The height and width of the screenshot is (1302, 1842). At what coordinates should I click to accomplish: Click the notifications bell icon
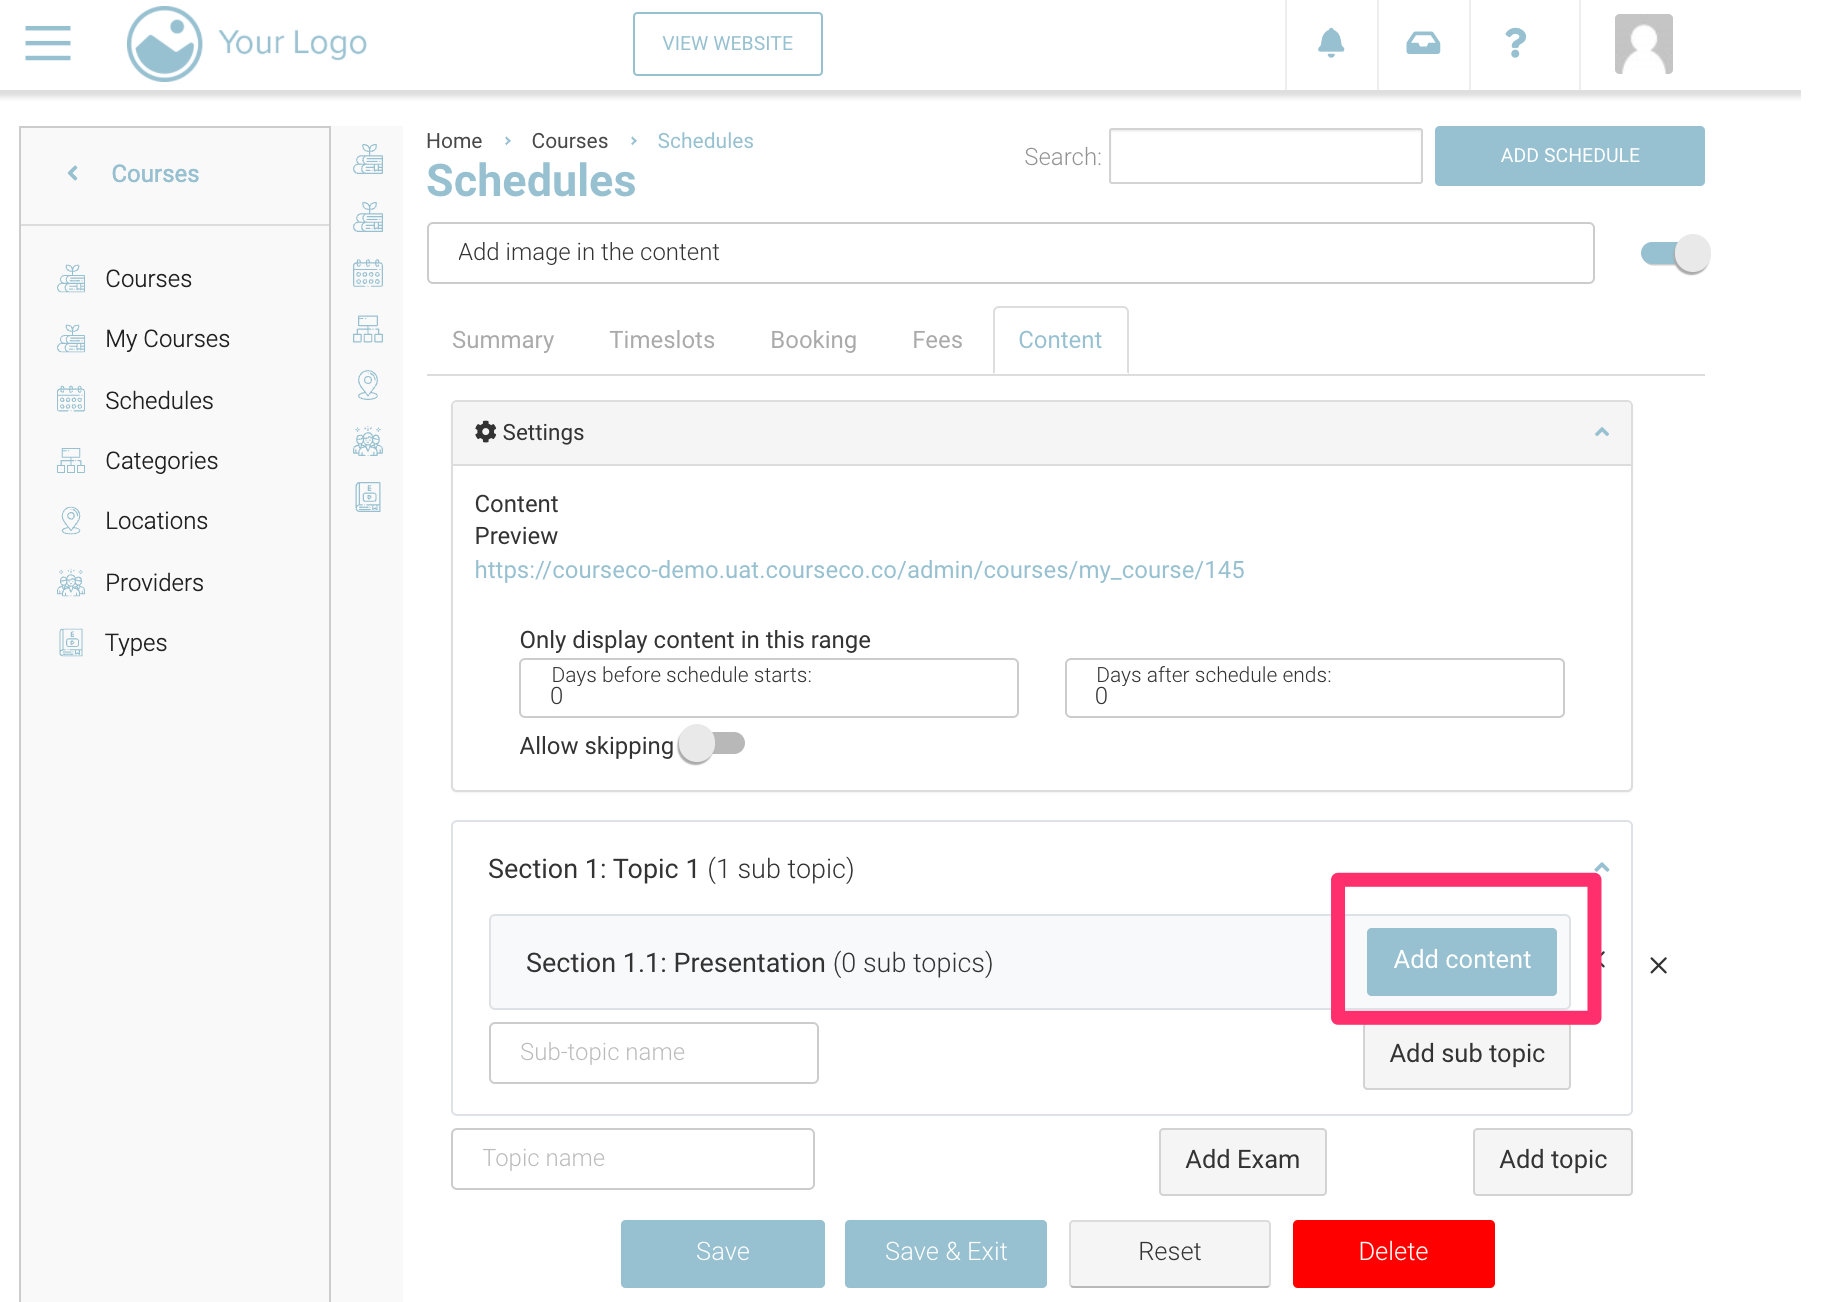click(x=1330, y=43)
